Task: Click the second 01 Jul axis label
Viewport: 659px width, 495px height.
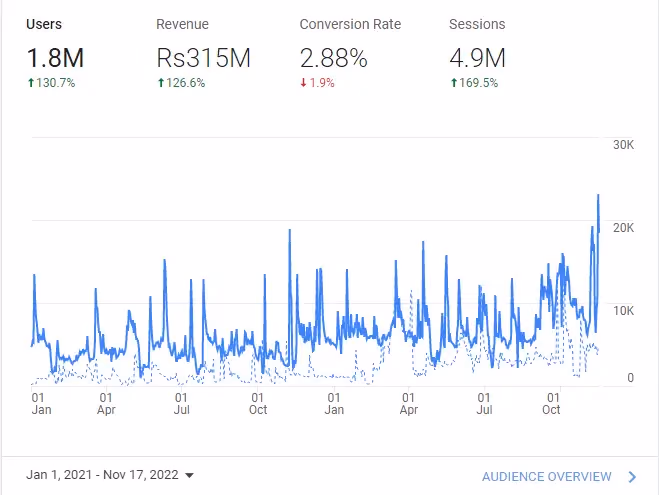Action: (x=484, y=403)
